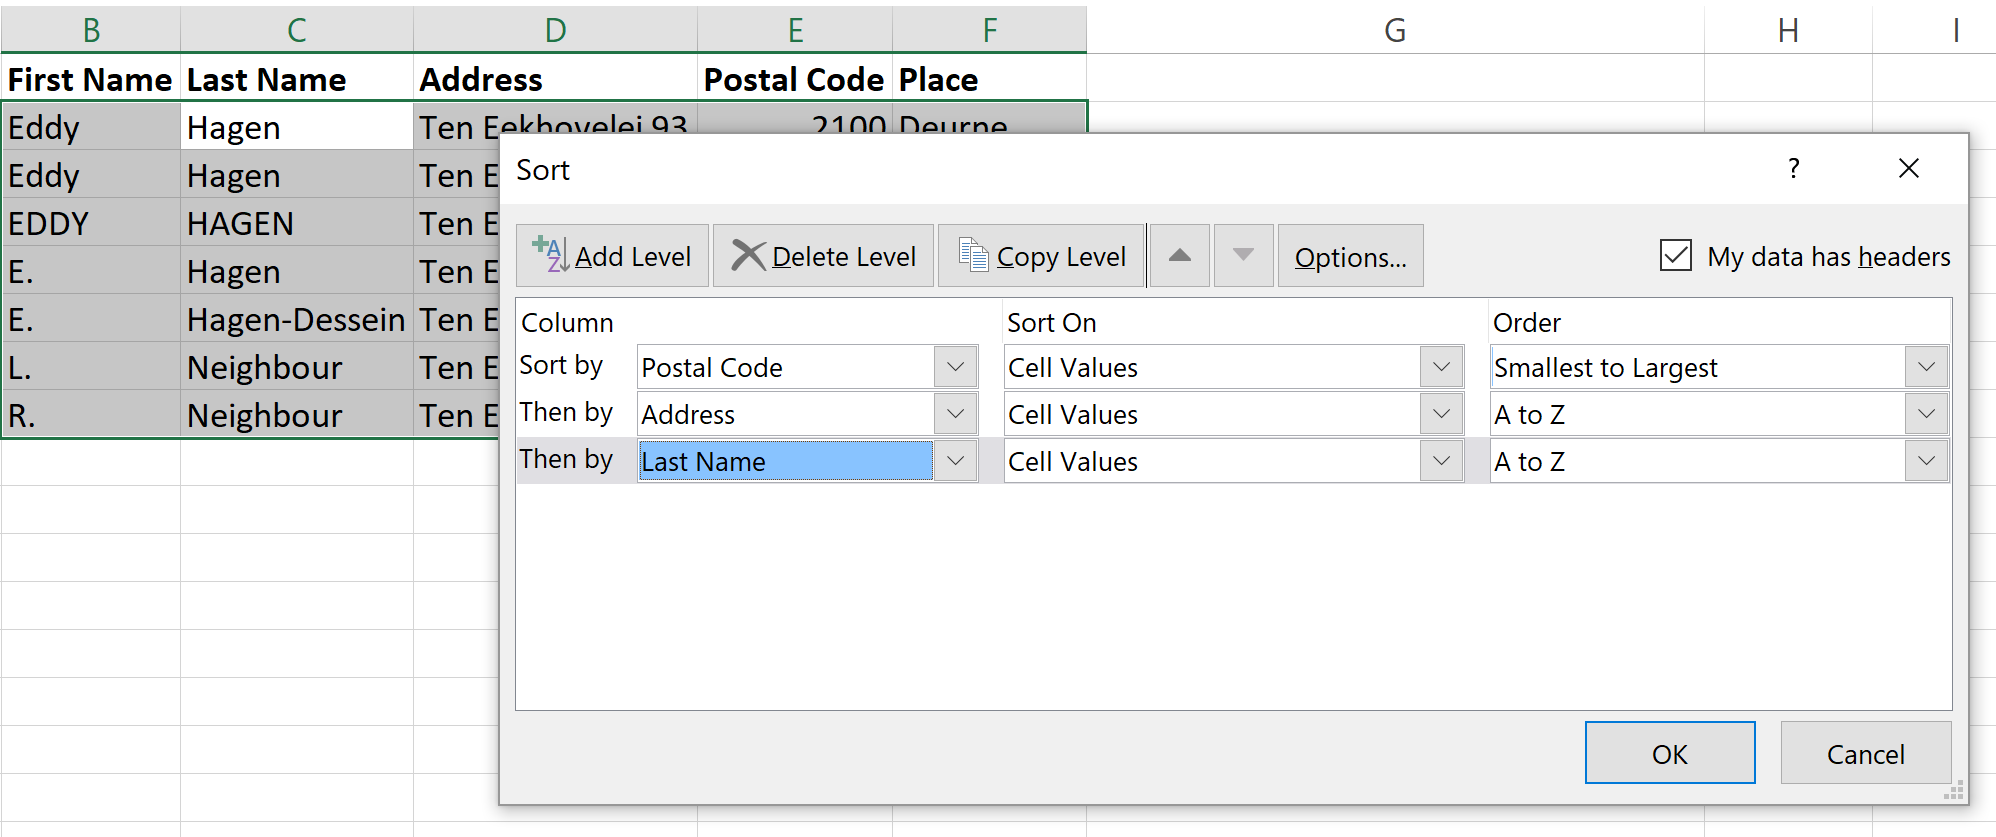Cancel the Sort dialog
Image resolution: width=1996 pixels, height=837 pixels.
[1866, 753]
